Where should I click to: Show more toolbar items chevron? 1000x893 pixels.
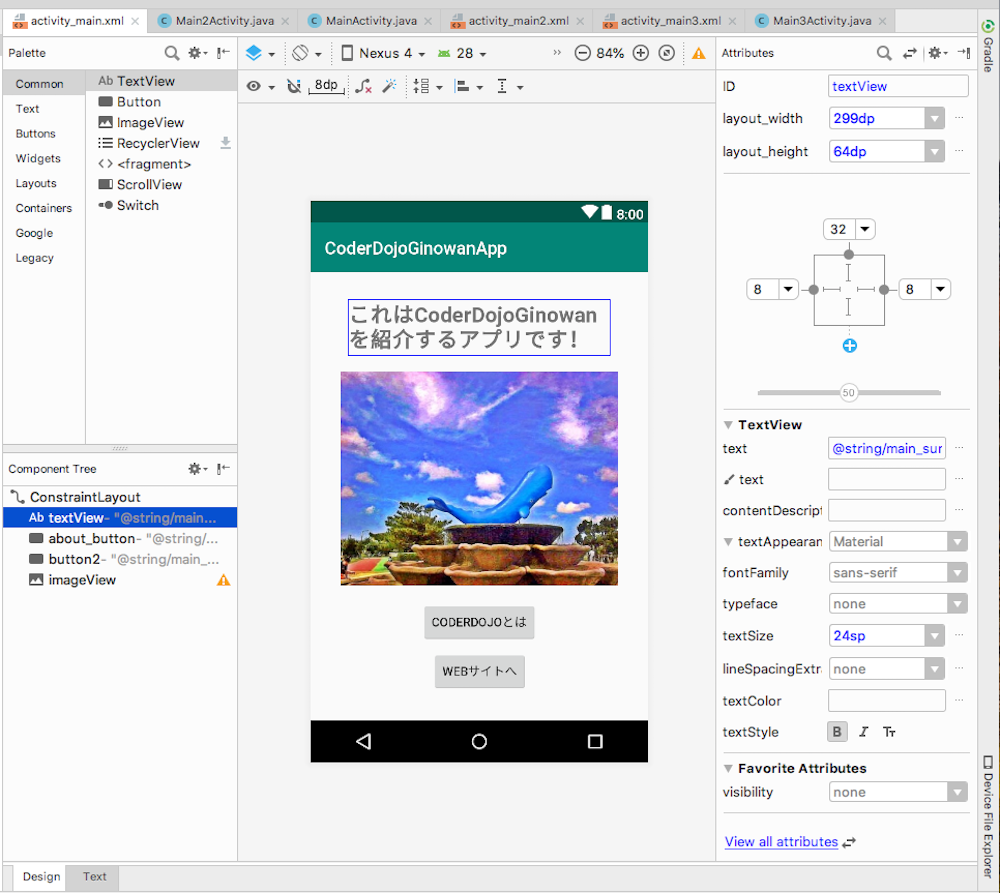pos(557,53)
